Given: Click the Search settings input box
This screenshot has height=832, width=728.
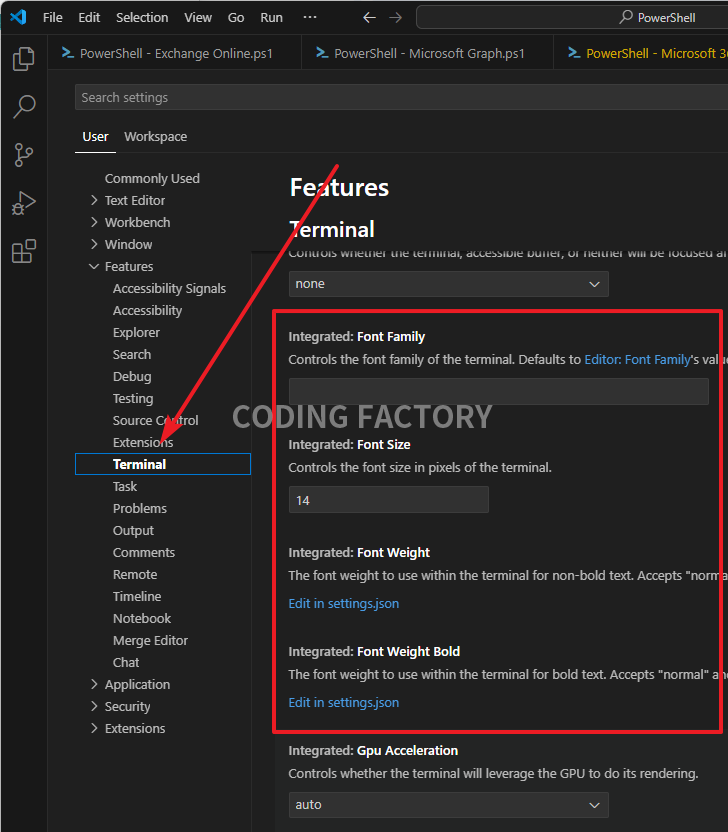Looking at the screenshot, I should [x=401, y=98].
